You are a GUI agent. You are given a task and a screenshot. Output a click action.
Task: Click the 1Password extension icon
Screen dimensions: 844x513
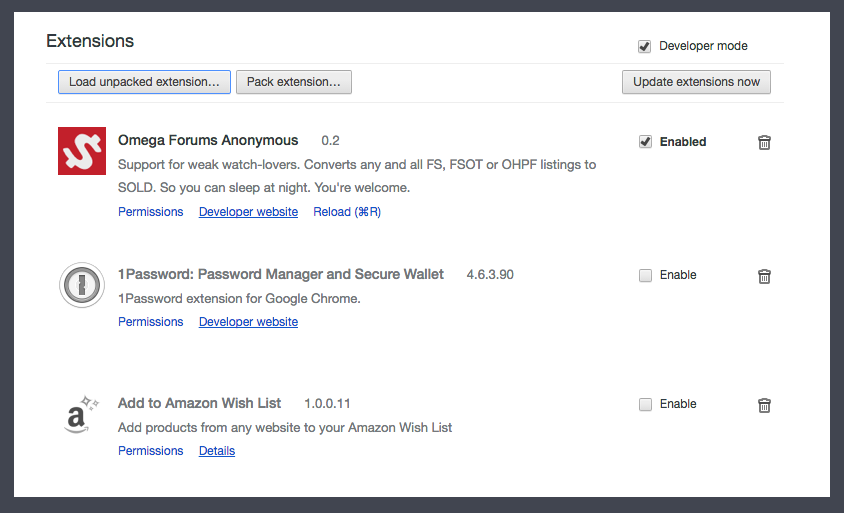(82, 285)
